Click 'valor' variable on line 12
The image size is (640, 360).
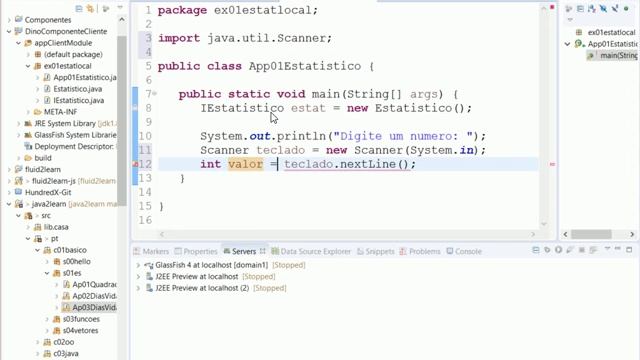point(245,164)
